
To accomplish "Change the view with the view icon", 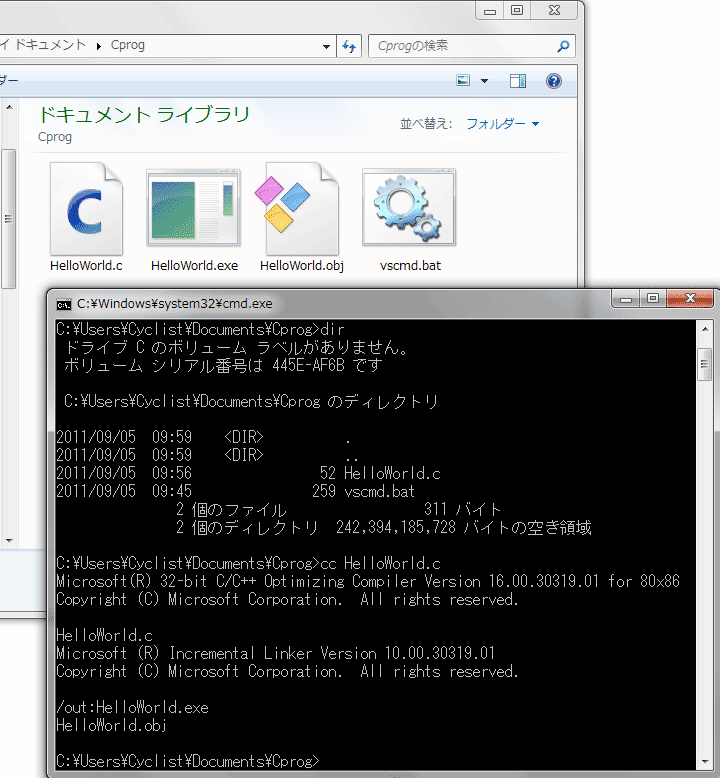I will pyautogui.click(x=463, y=80).
